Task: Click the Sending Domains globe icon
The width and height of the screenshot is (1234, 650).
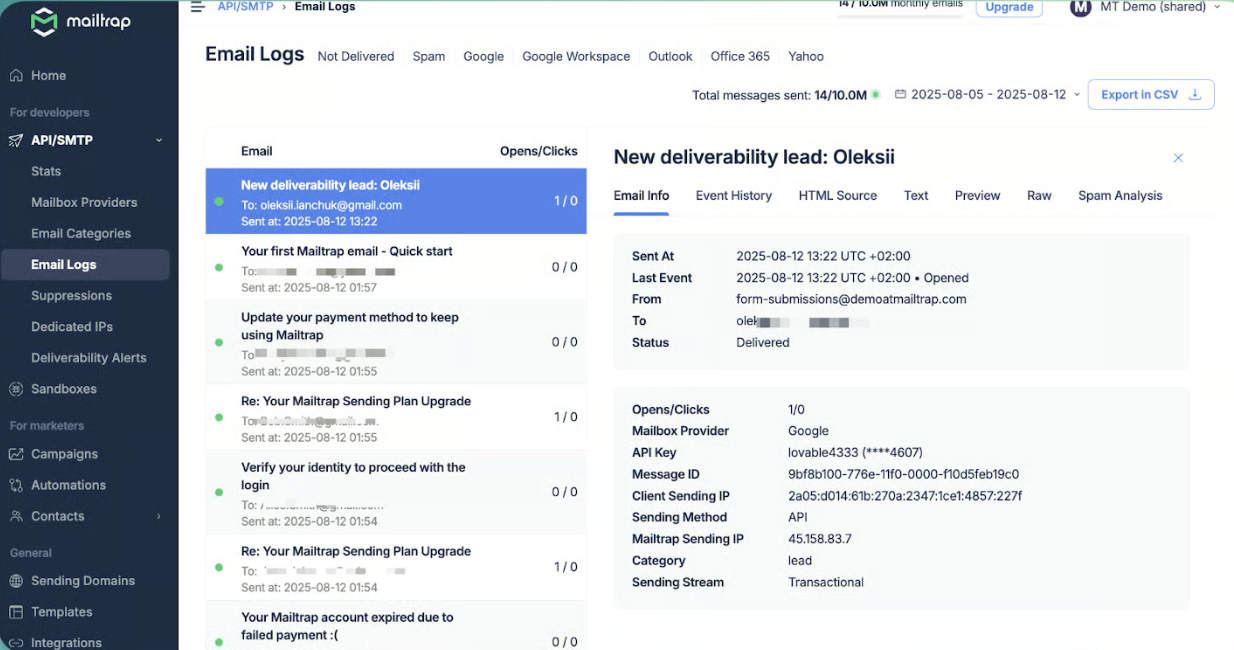Action: 16,581
